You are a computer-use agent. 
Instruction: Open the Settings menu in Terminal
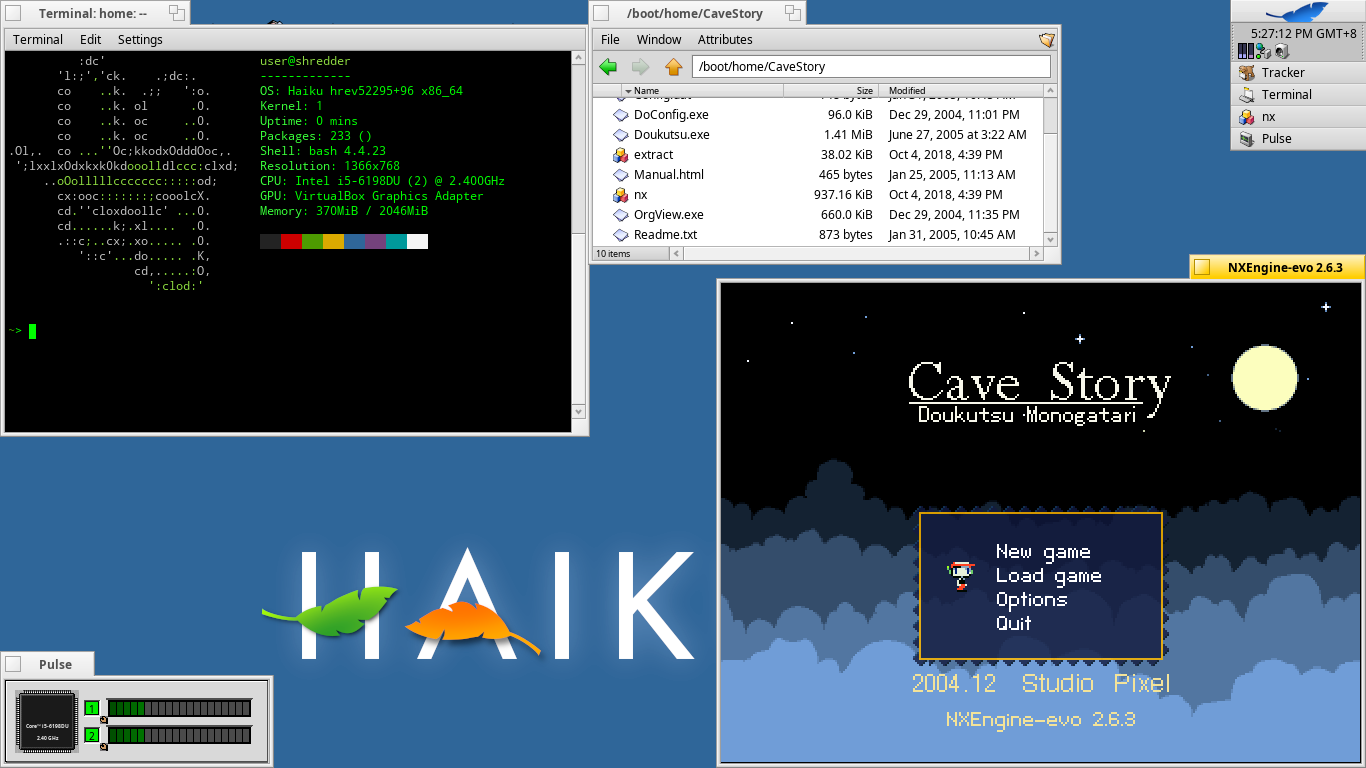click(x=139, y=39)
